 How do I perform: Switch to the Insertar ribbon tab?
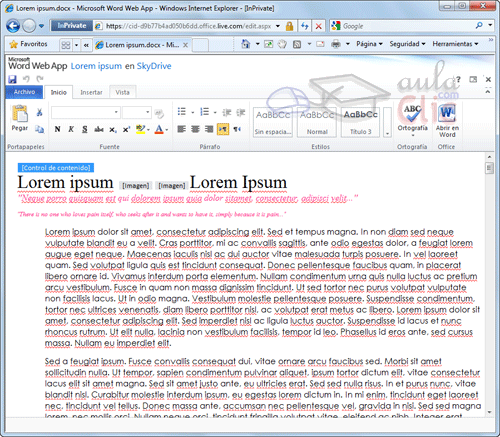point(91,92)
